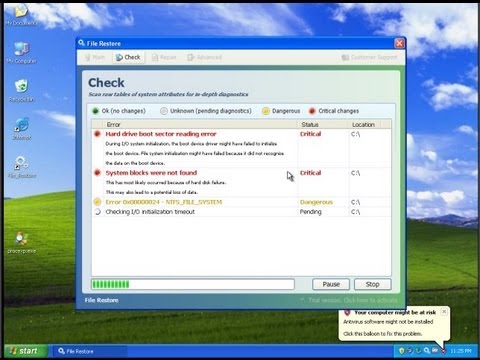Click the taskbar clock
The image size is (480, 360).
(x=461, y=351)
